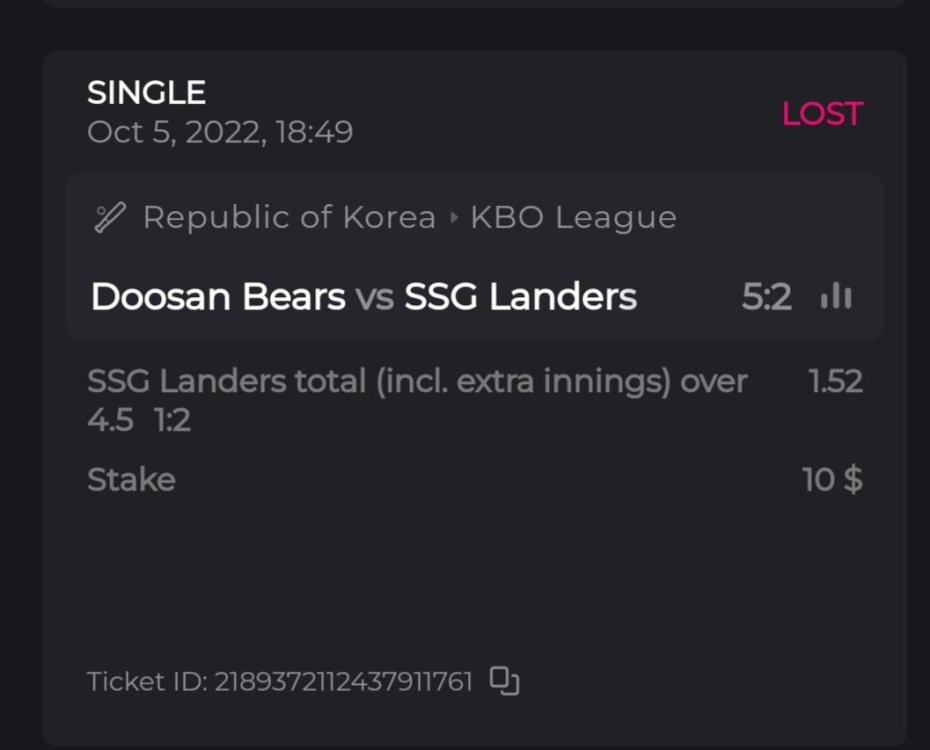Click the previous bet card at the top edge
The width and height of the screenshot is (930, 750).
click(x=474, y=3)
